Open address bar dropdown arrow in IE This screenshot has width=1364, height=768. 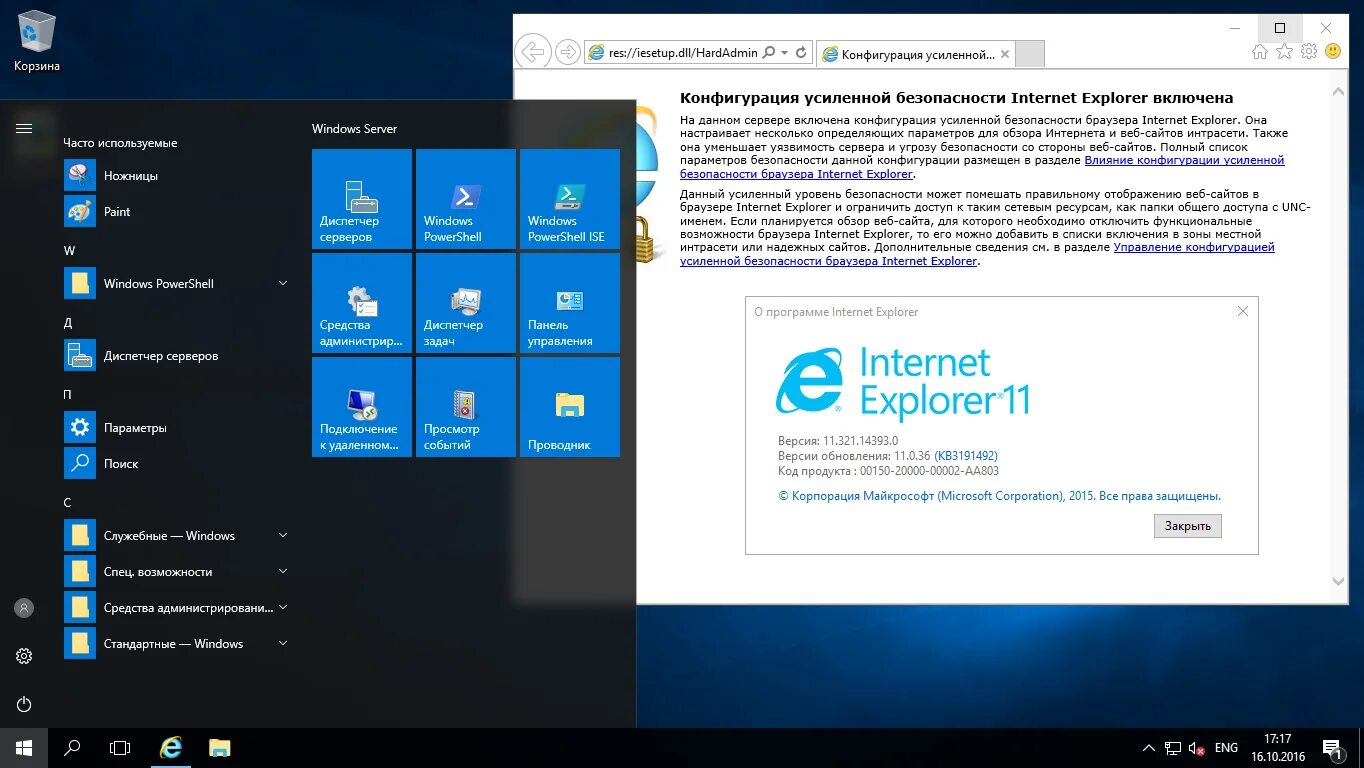785,52
